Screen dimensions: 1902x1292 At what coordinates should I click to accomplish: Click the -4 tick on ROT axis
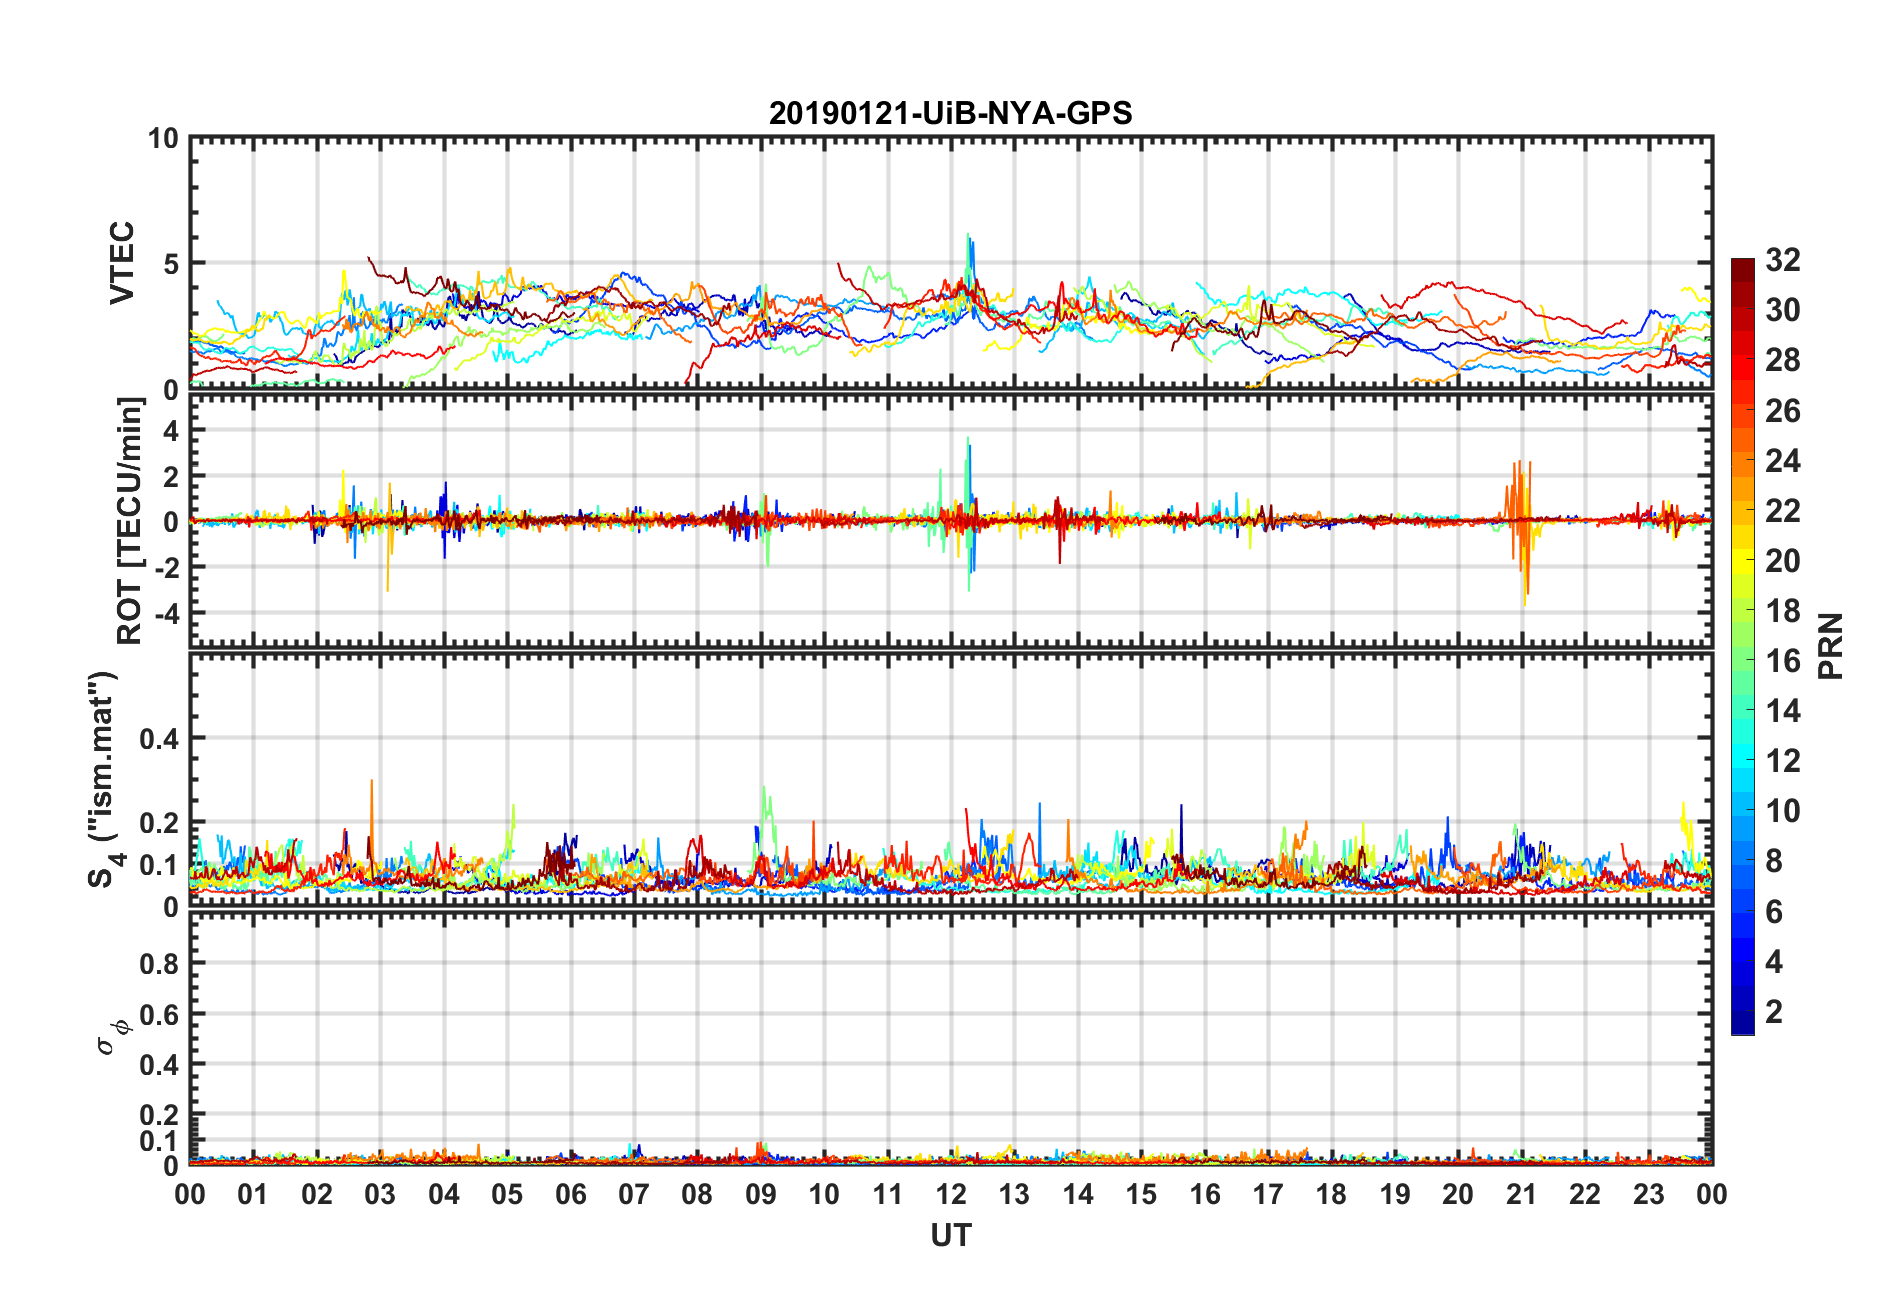pos(166,612)
